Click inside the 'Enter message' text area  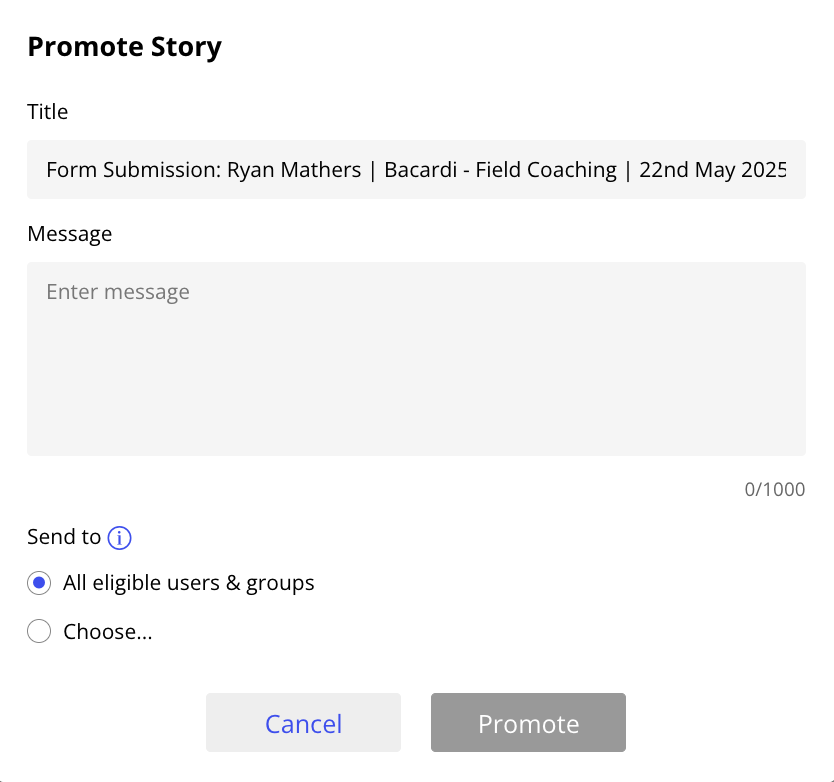tap(416, 358)
